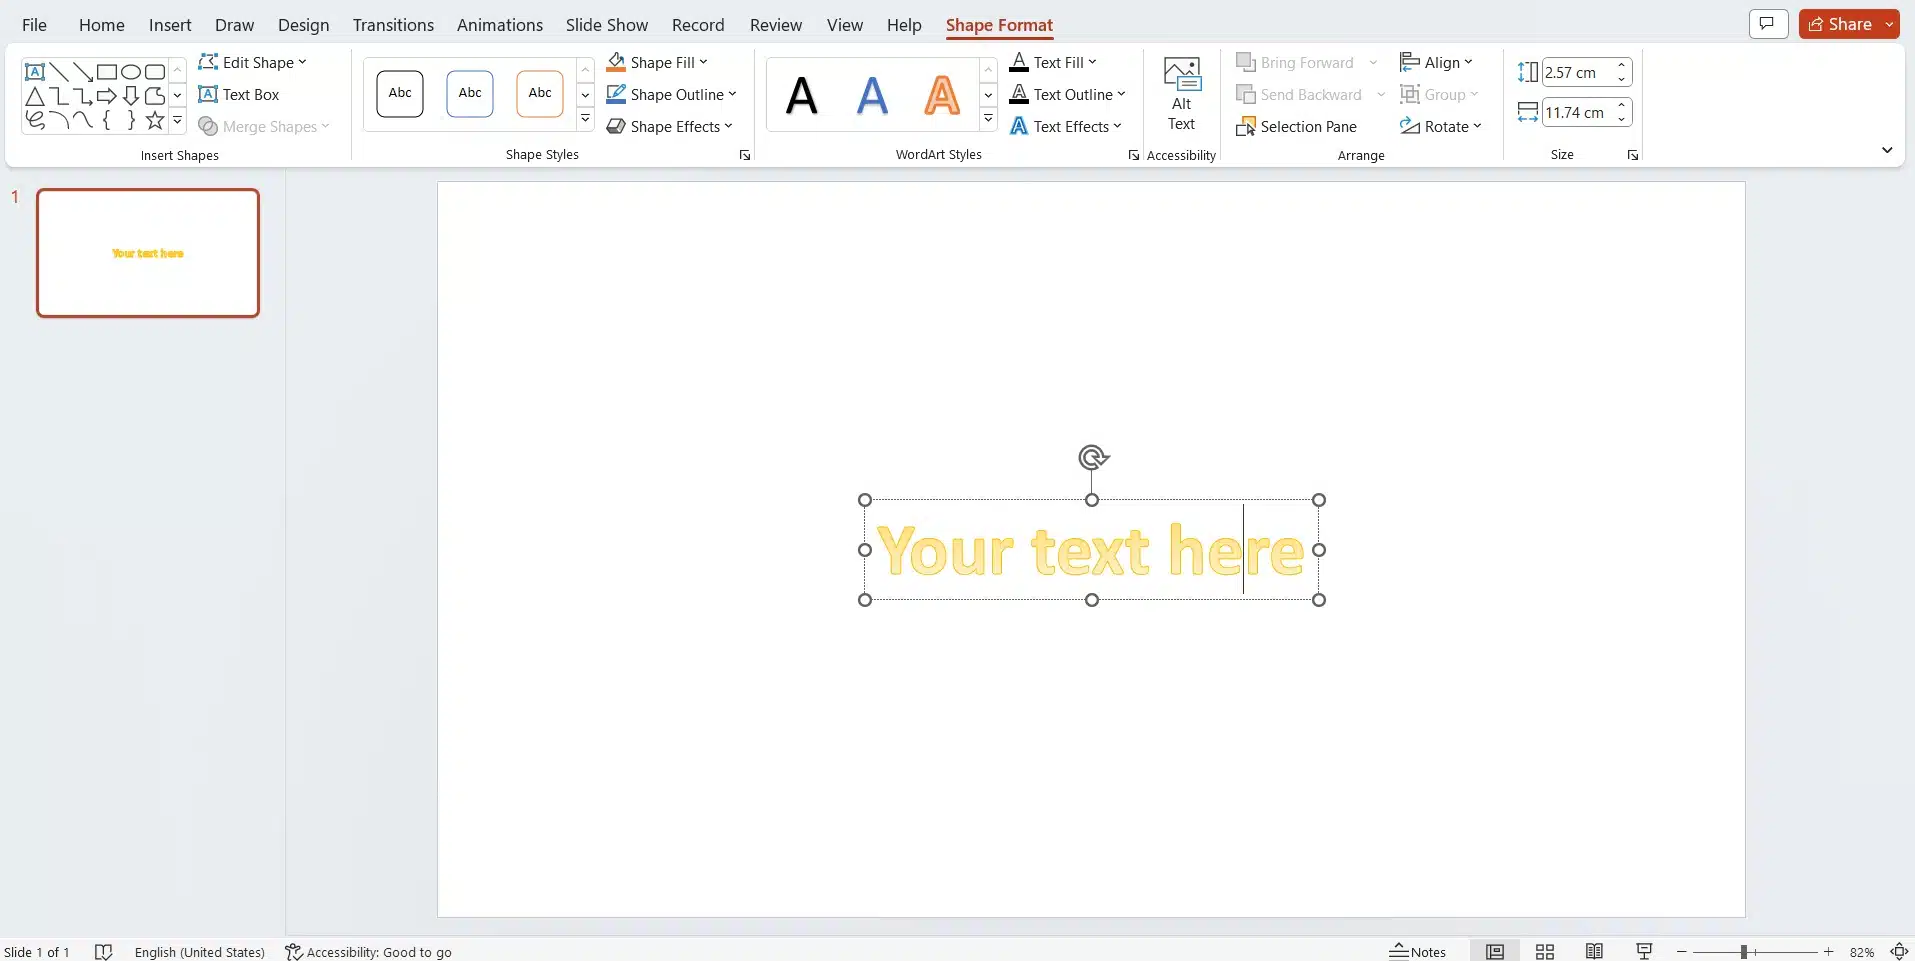Viewport: 1915px width, 961px height.
Task: Open the Transitions tab
Action: coord(393,25)
